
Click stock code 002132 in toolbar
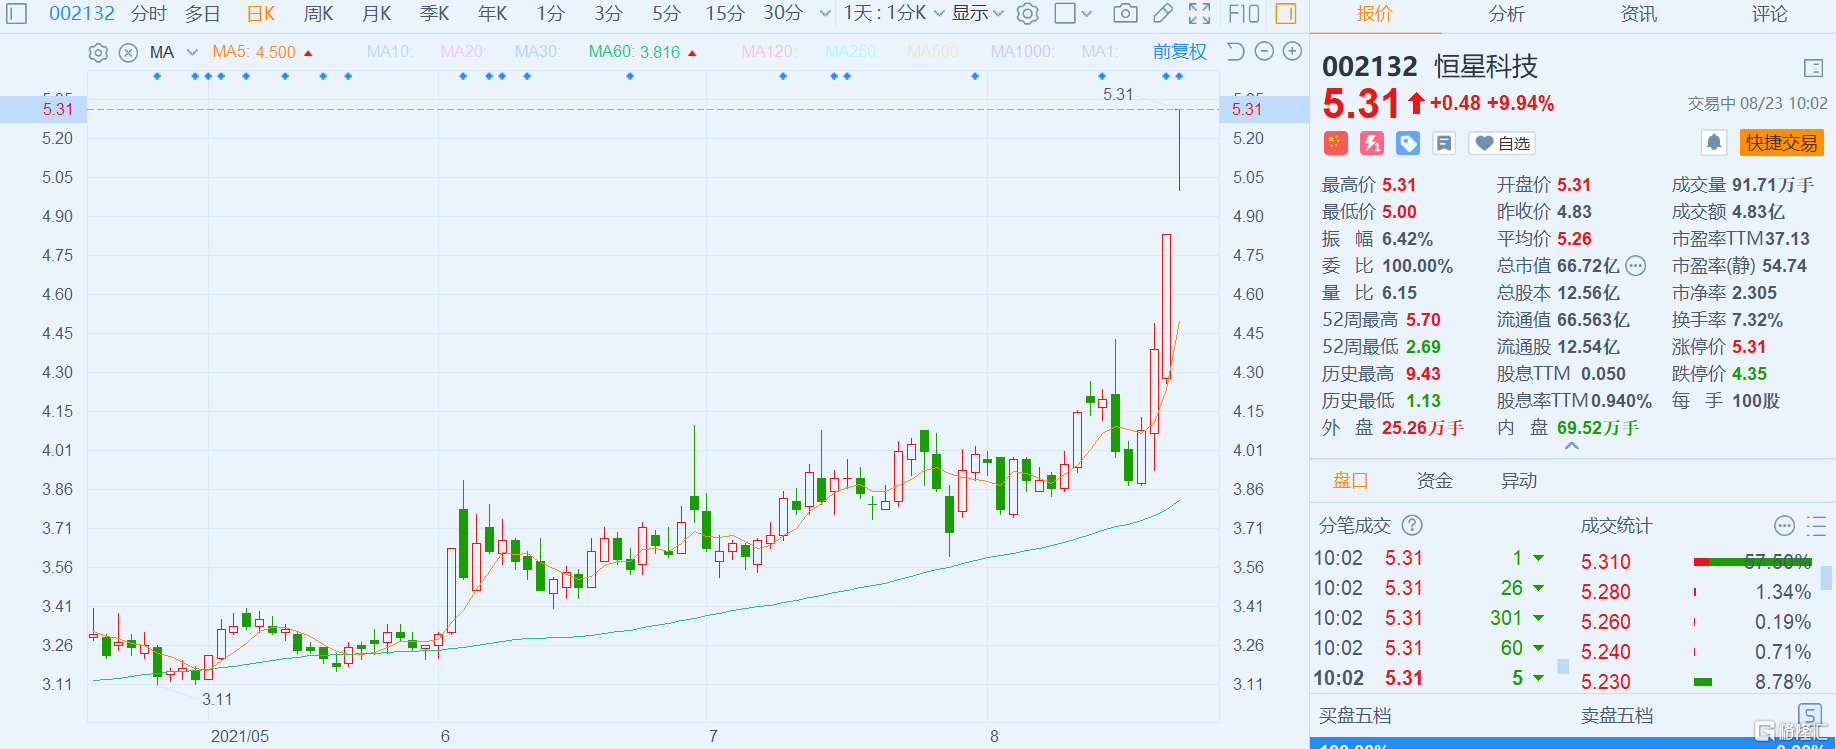(x=82, y=14)
